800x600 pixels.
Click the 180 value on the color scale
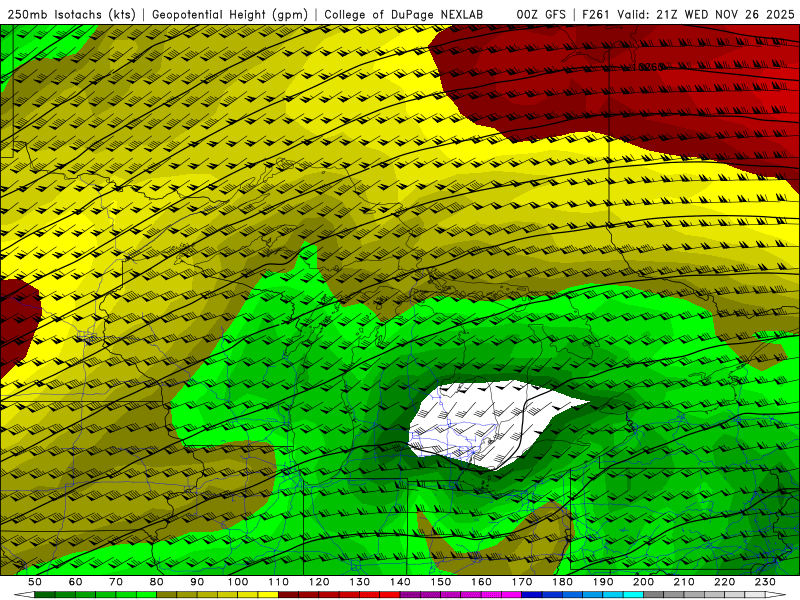(x=562, y=582)
